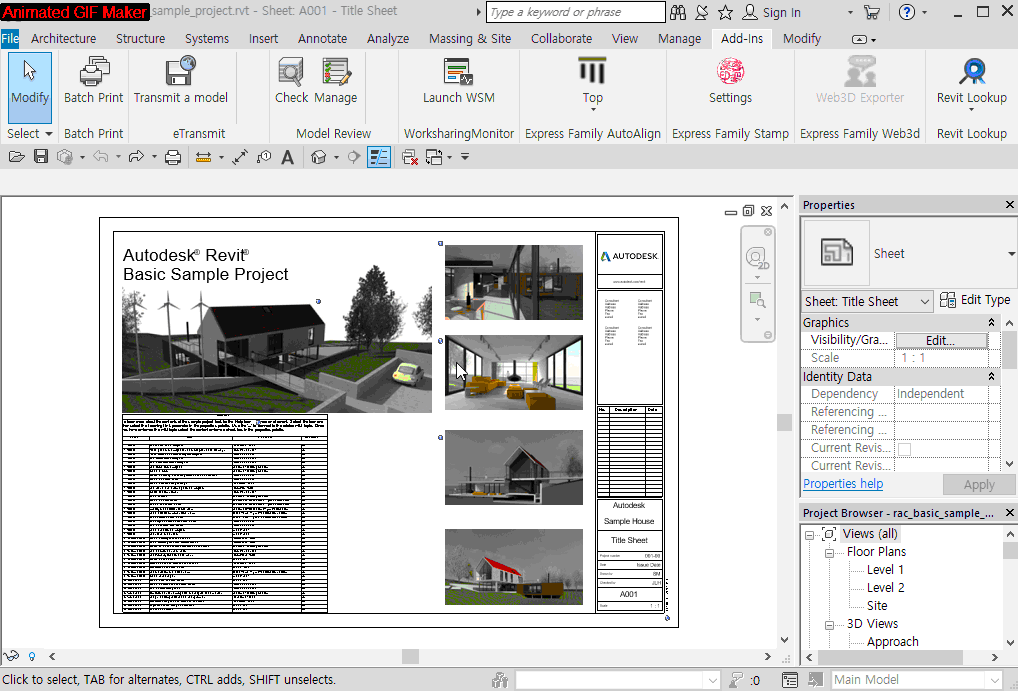Toggle the Thin Lines button
Screen dimensions: 1018x691
[x=379, y=157]
